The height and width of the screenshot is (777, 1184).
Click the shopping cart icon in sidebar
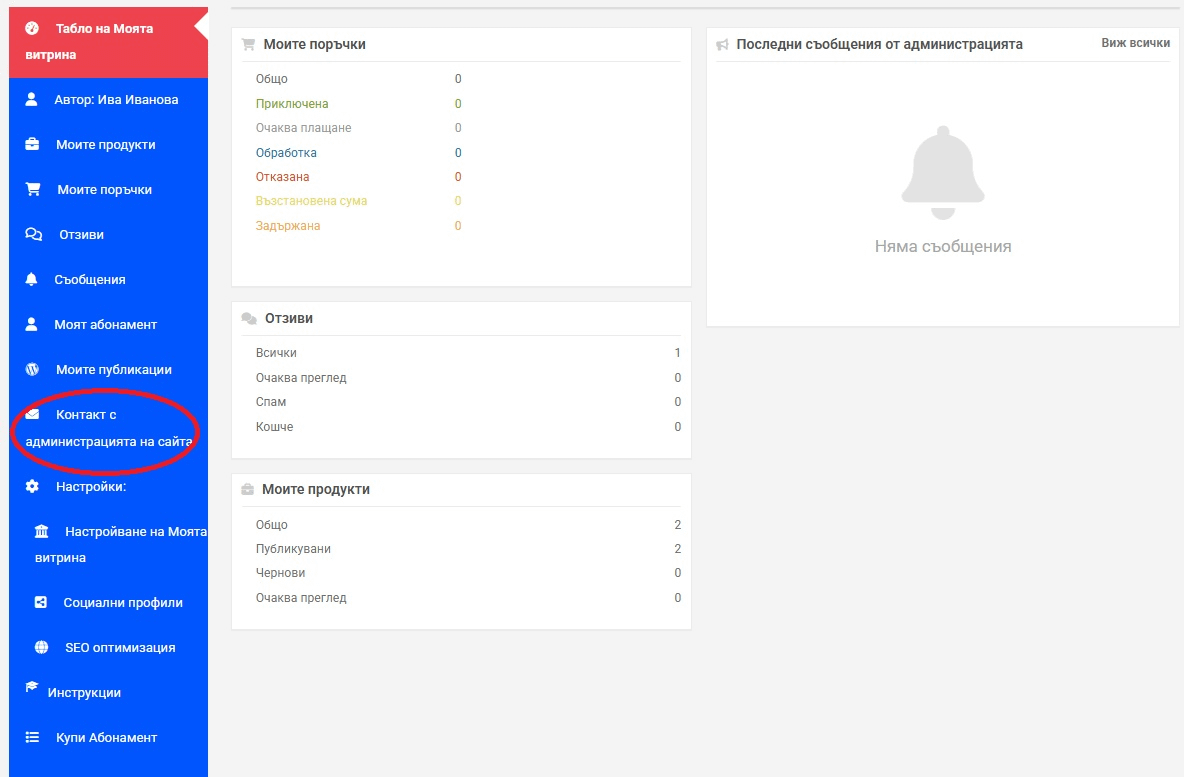pos(33,189)
